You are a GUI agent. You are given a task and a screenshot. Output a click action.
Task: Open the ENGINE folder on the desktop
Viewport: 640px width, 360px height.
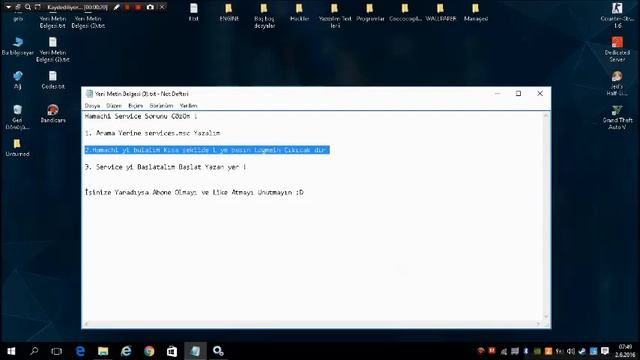(x=229, y=12)
